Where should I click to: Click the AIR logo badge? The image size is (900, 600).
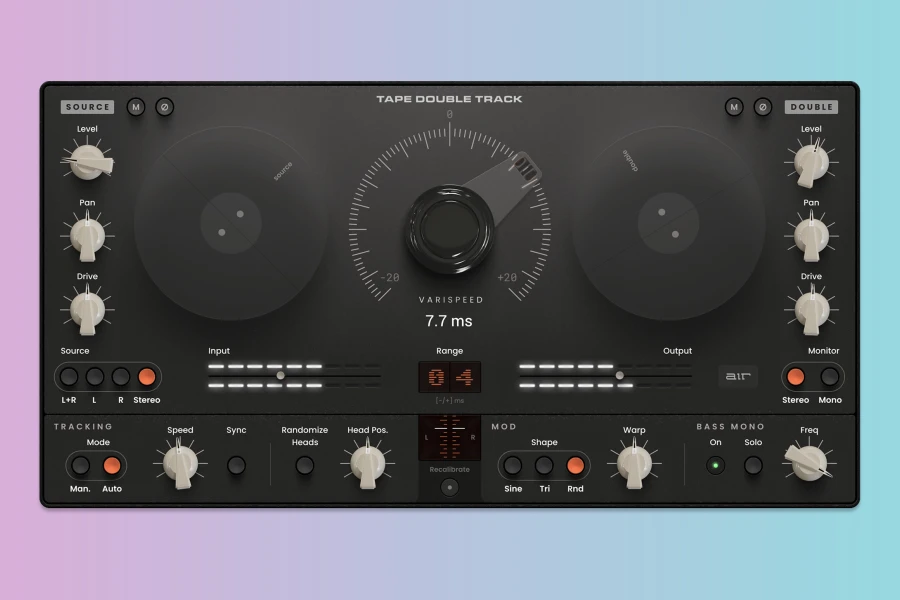pos(738,376)
